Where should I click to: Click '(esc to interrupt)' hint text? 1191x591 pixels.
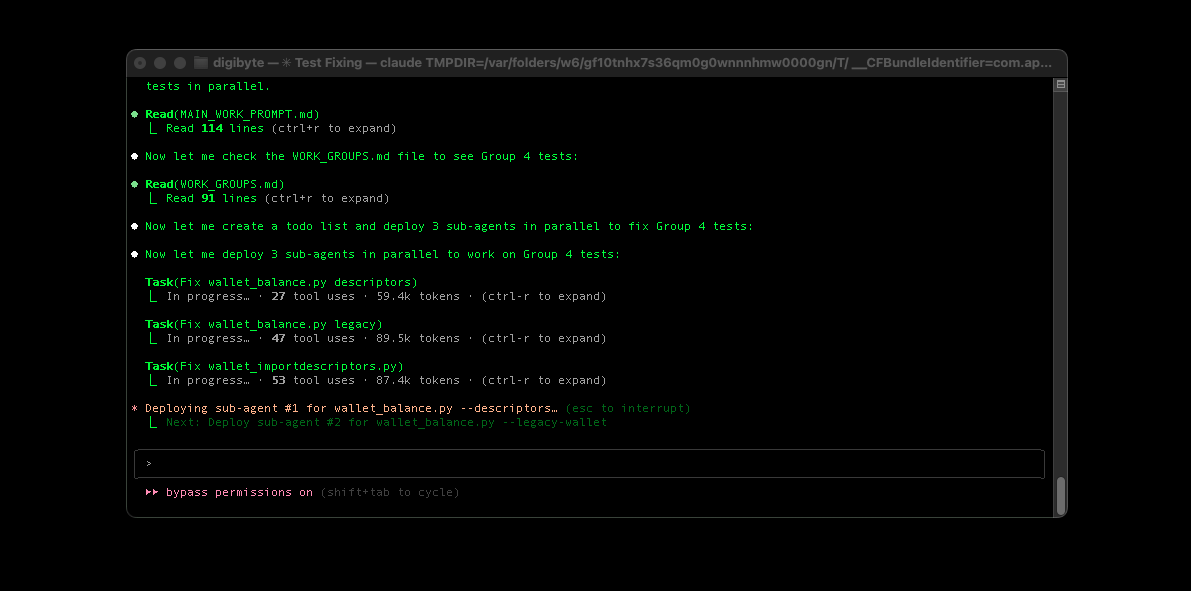coord(628,409)
